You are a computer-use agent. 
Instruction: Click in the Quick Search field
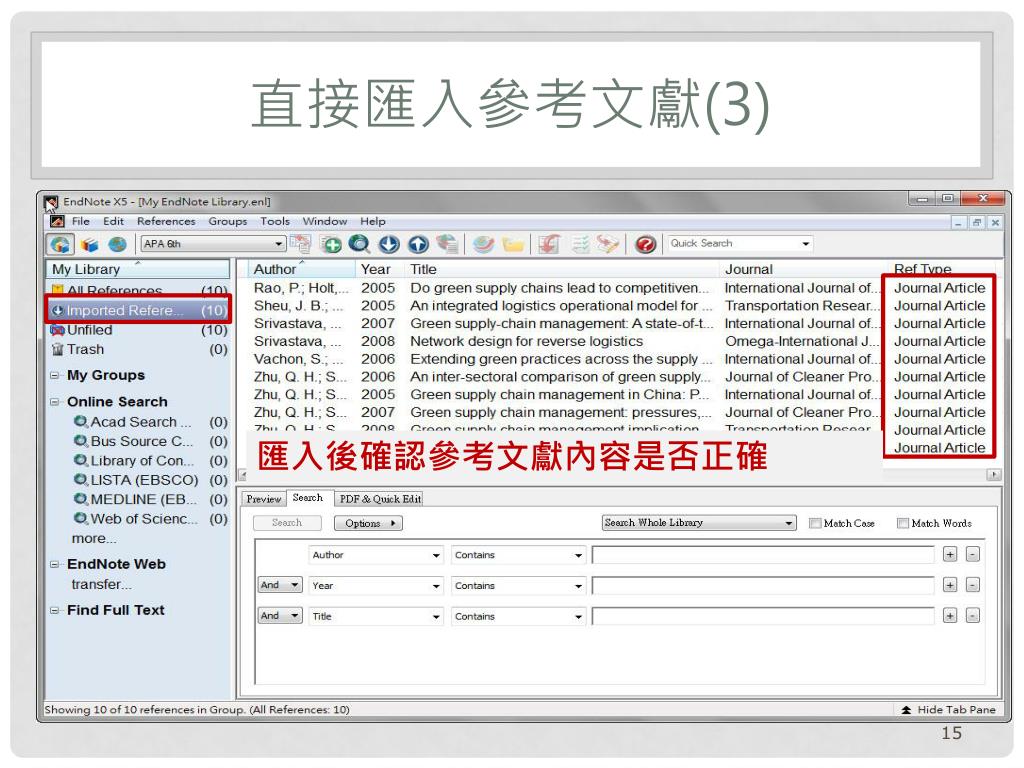(732, 244)
